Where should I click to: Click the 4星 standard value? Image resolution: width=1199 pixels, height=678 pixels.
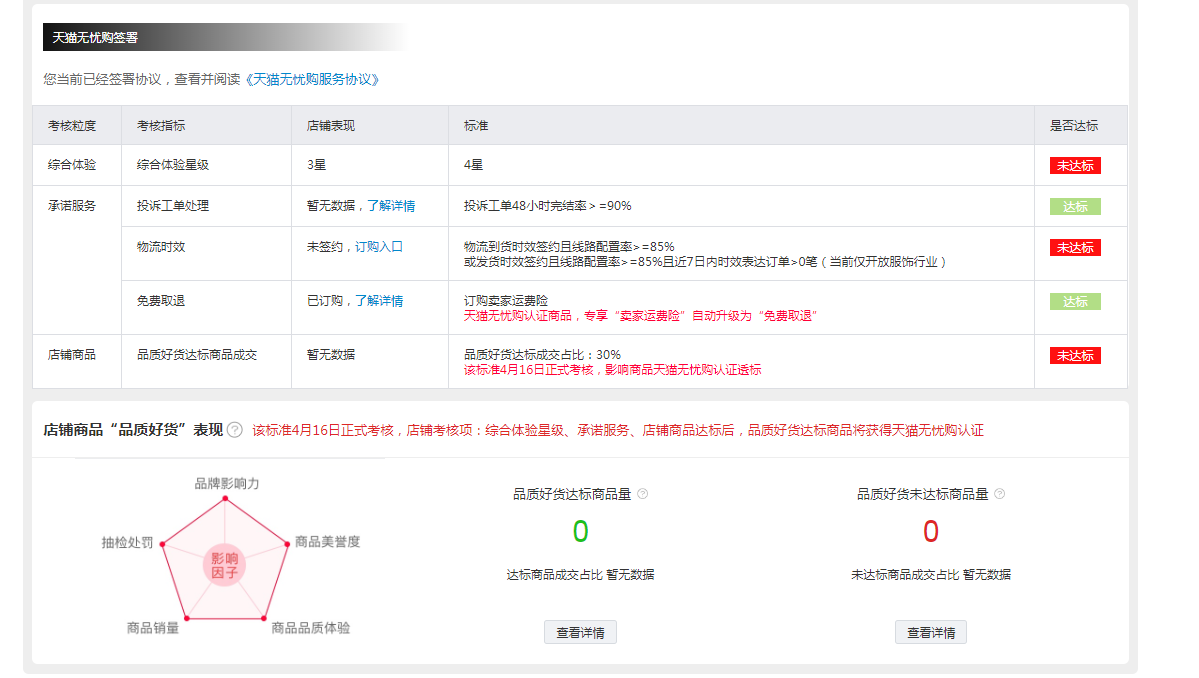point(473,164)
